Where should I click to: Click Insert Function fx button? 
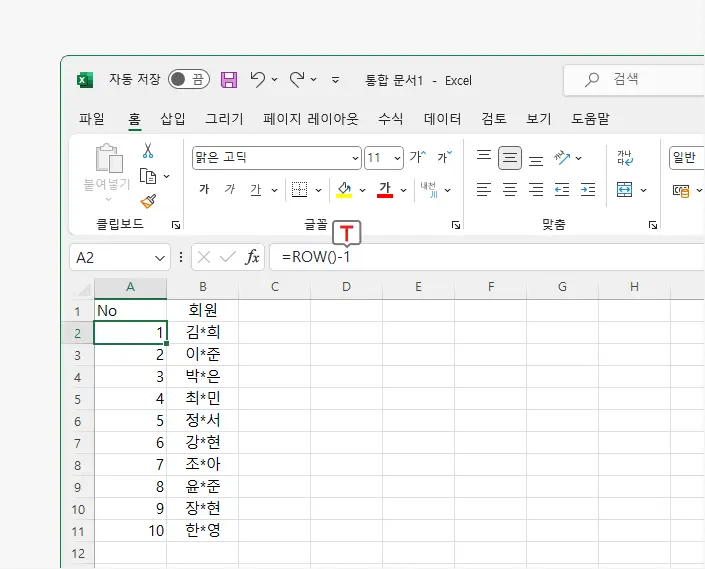252,257
